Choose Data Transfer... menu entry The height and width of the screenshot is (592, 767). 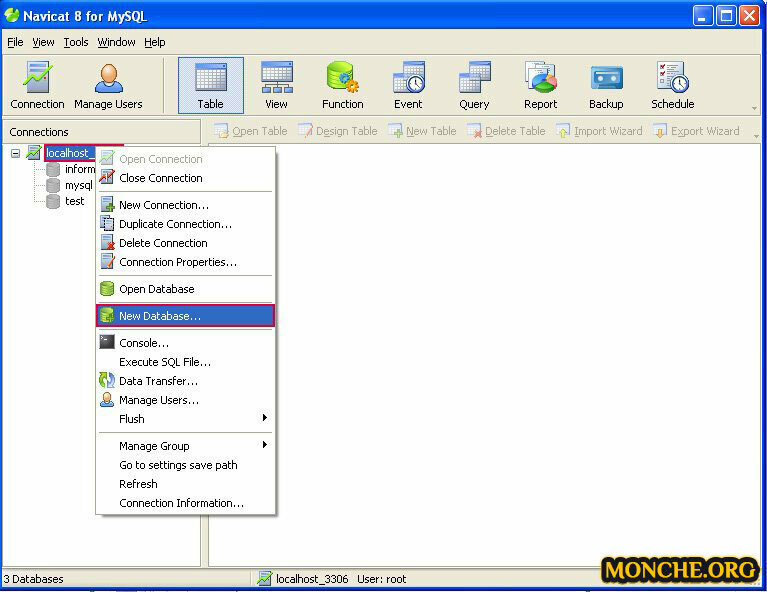pos(158,381)
